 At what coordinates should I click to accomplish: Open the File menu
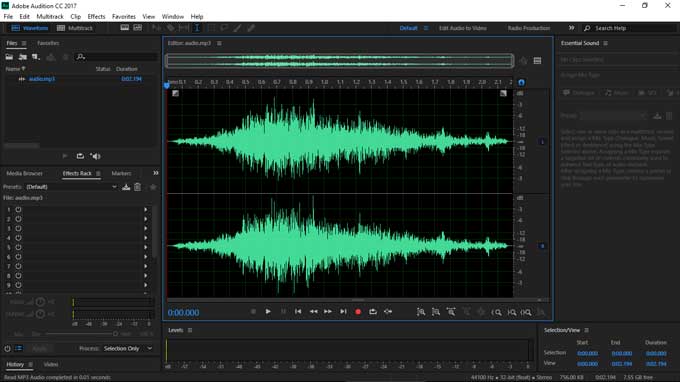[x=8, y=16]
